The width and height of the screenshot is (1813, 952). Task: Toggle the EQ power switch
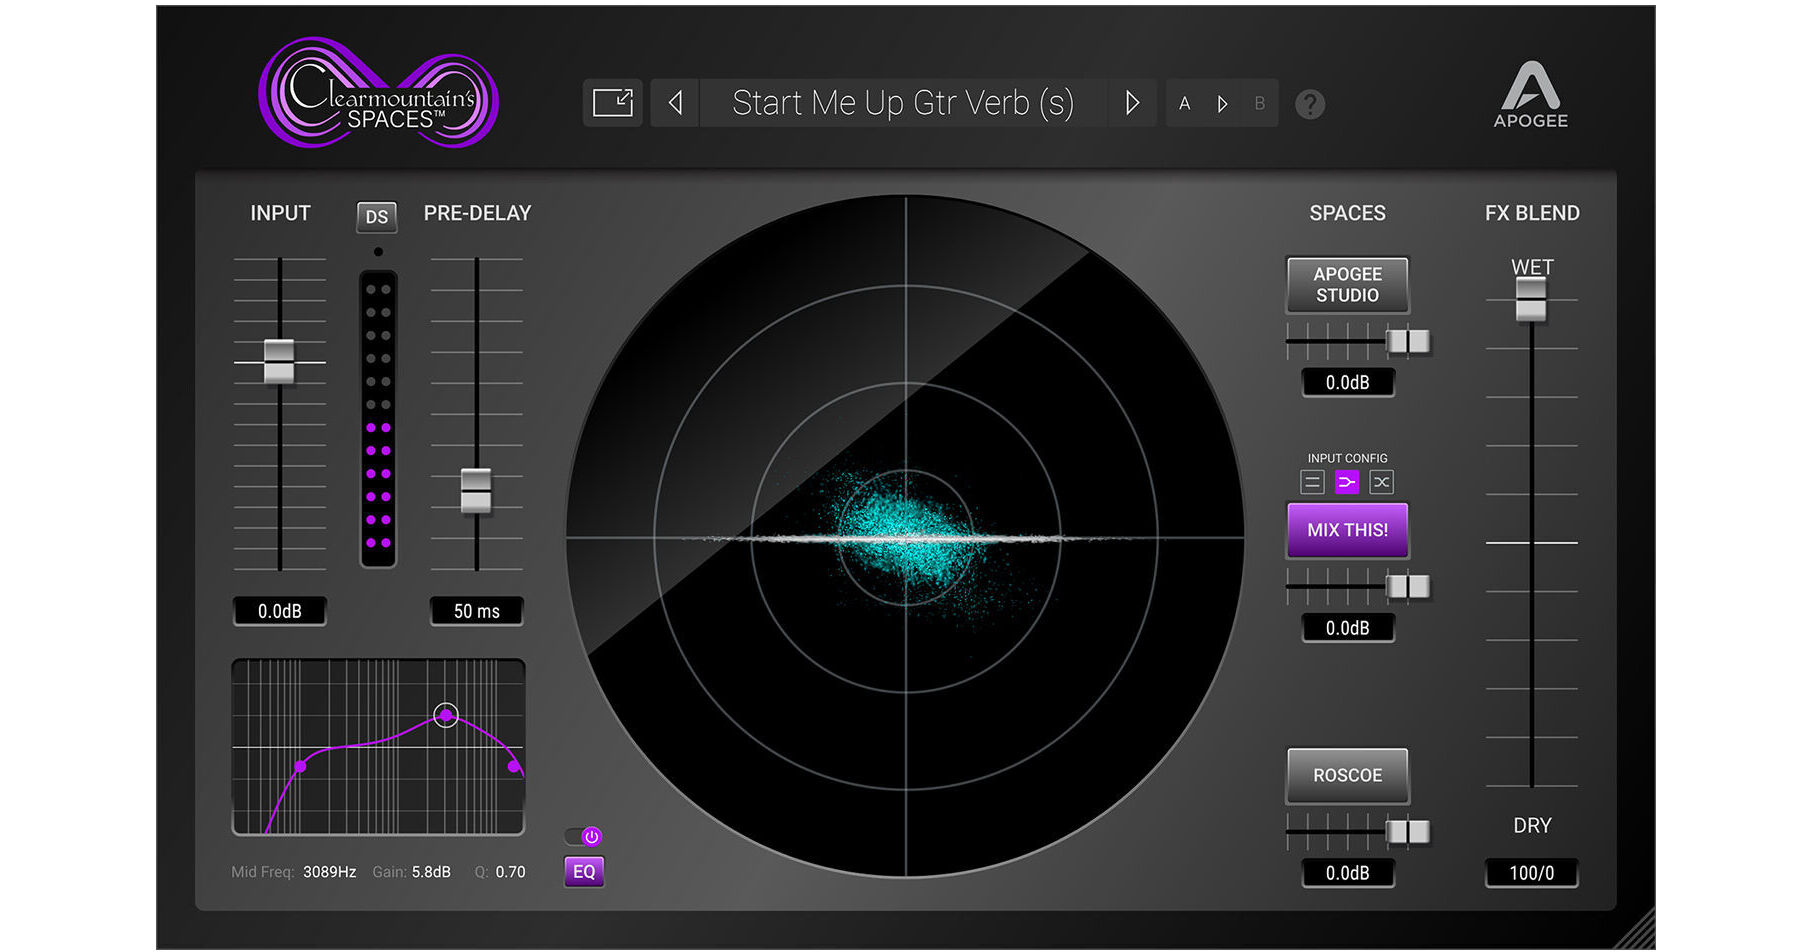(x=583, y=836)
